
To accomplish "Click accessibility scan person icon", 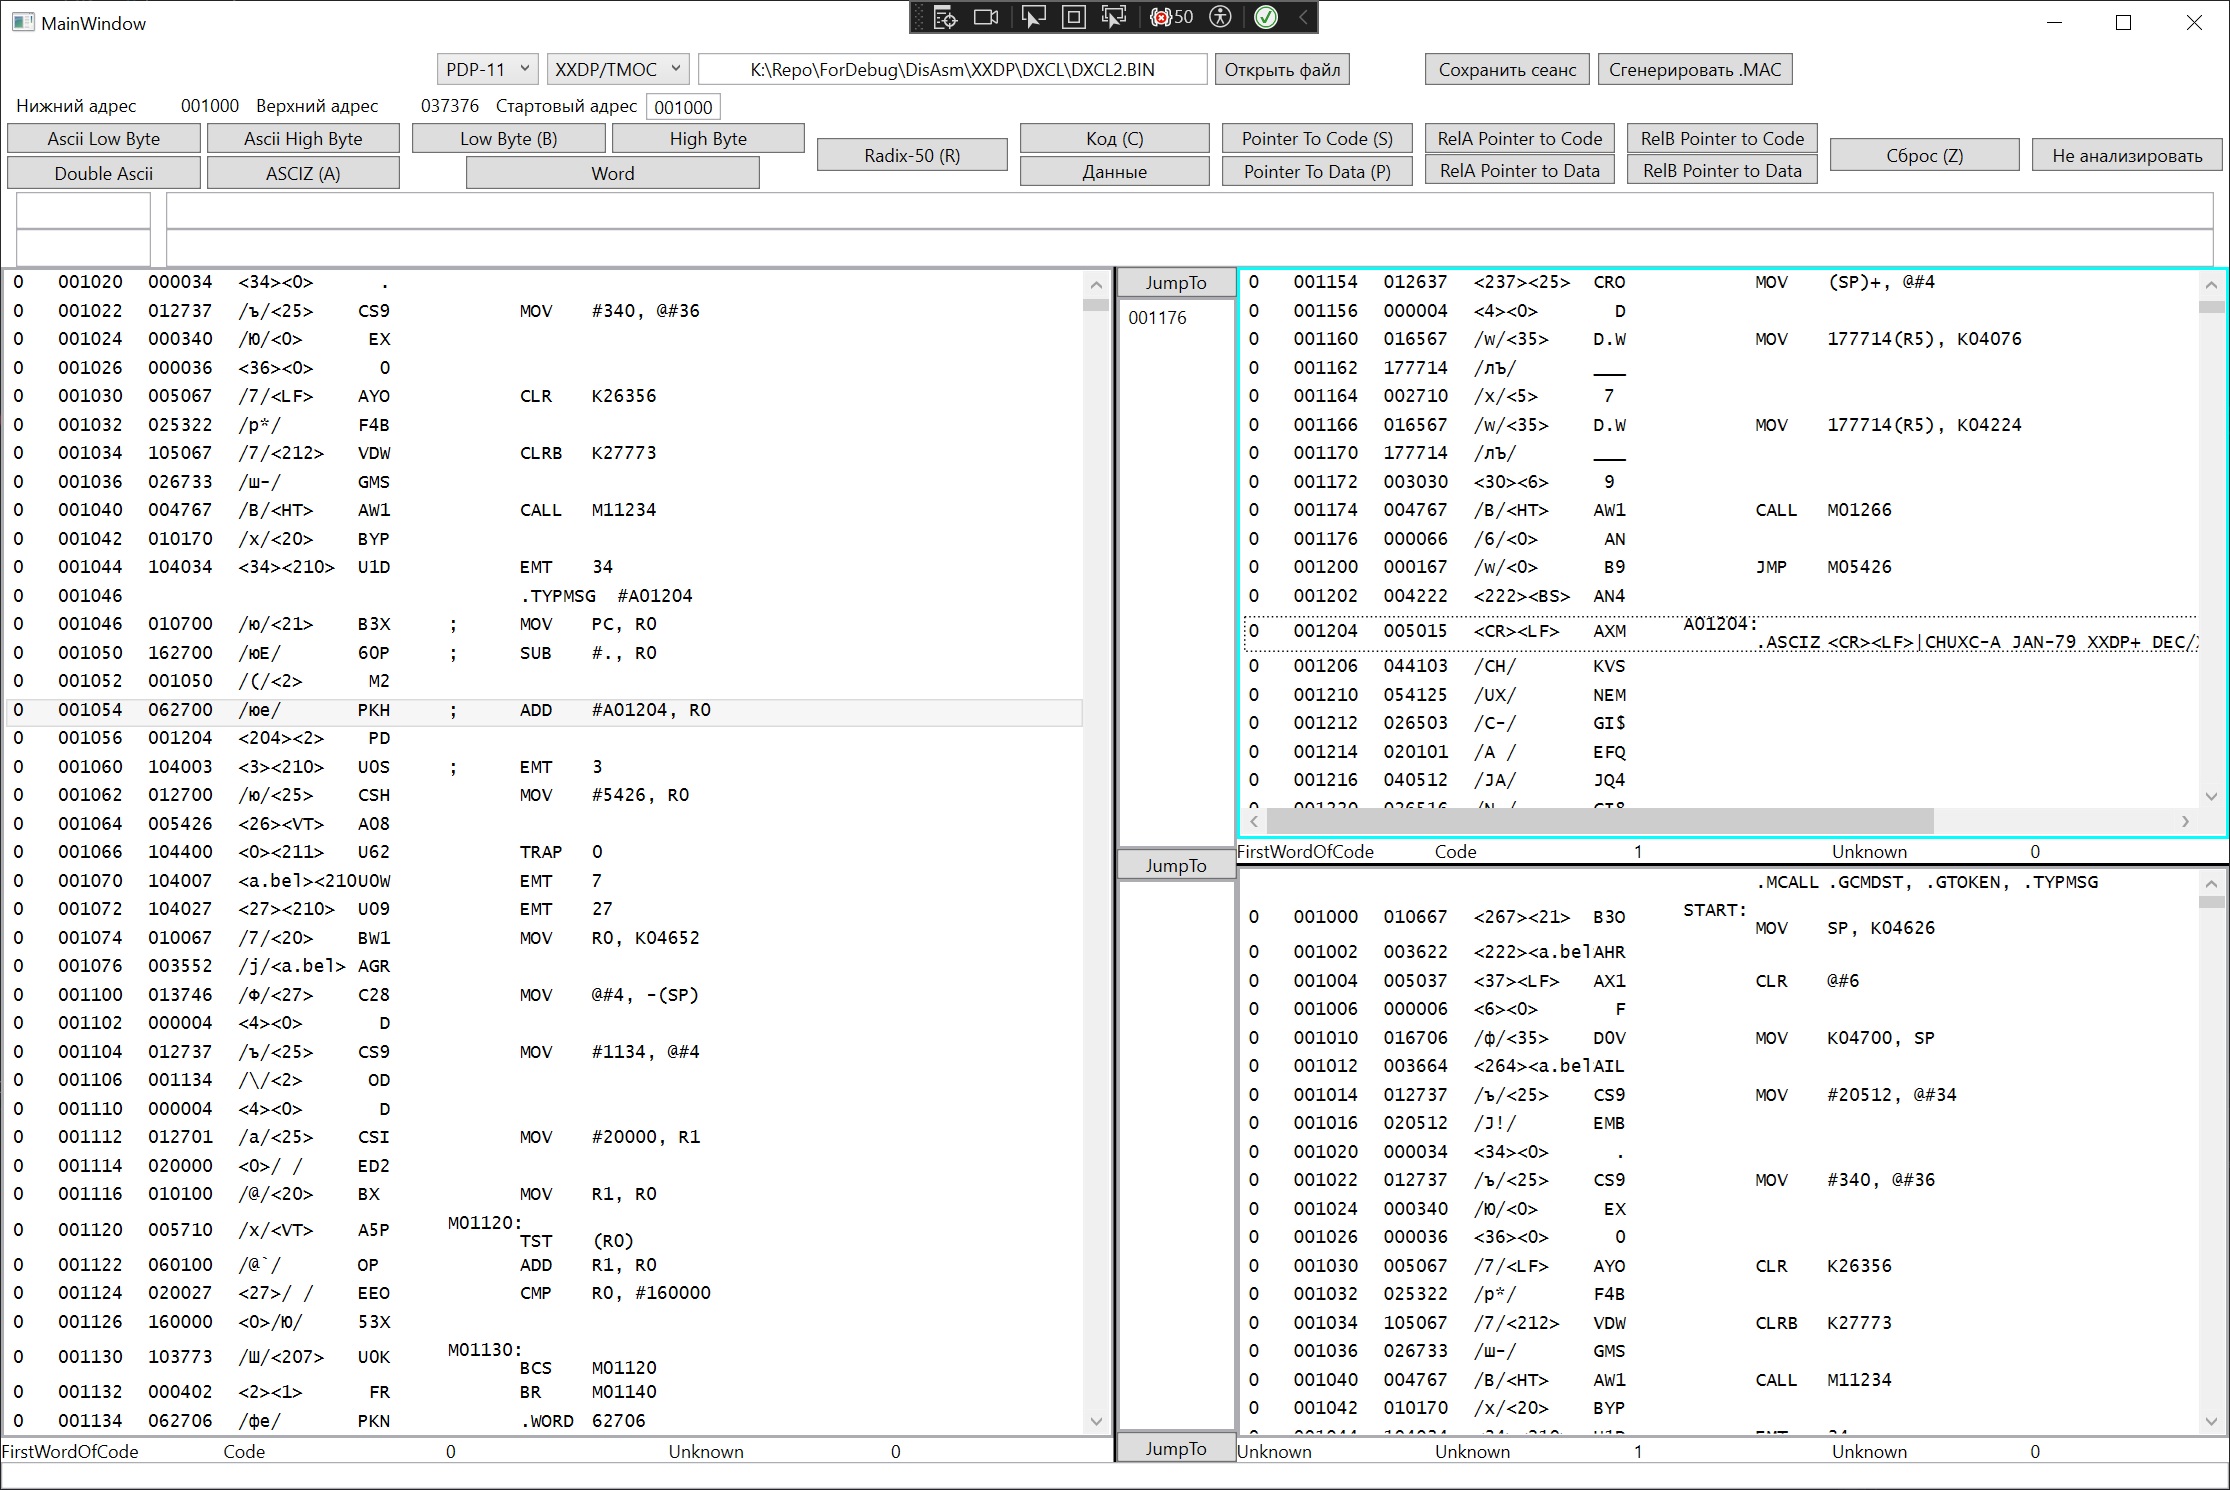I will [1220, 17].
